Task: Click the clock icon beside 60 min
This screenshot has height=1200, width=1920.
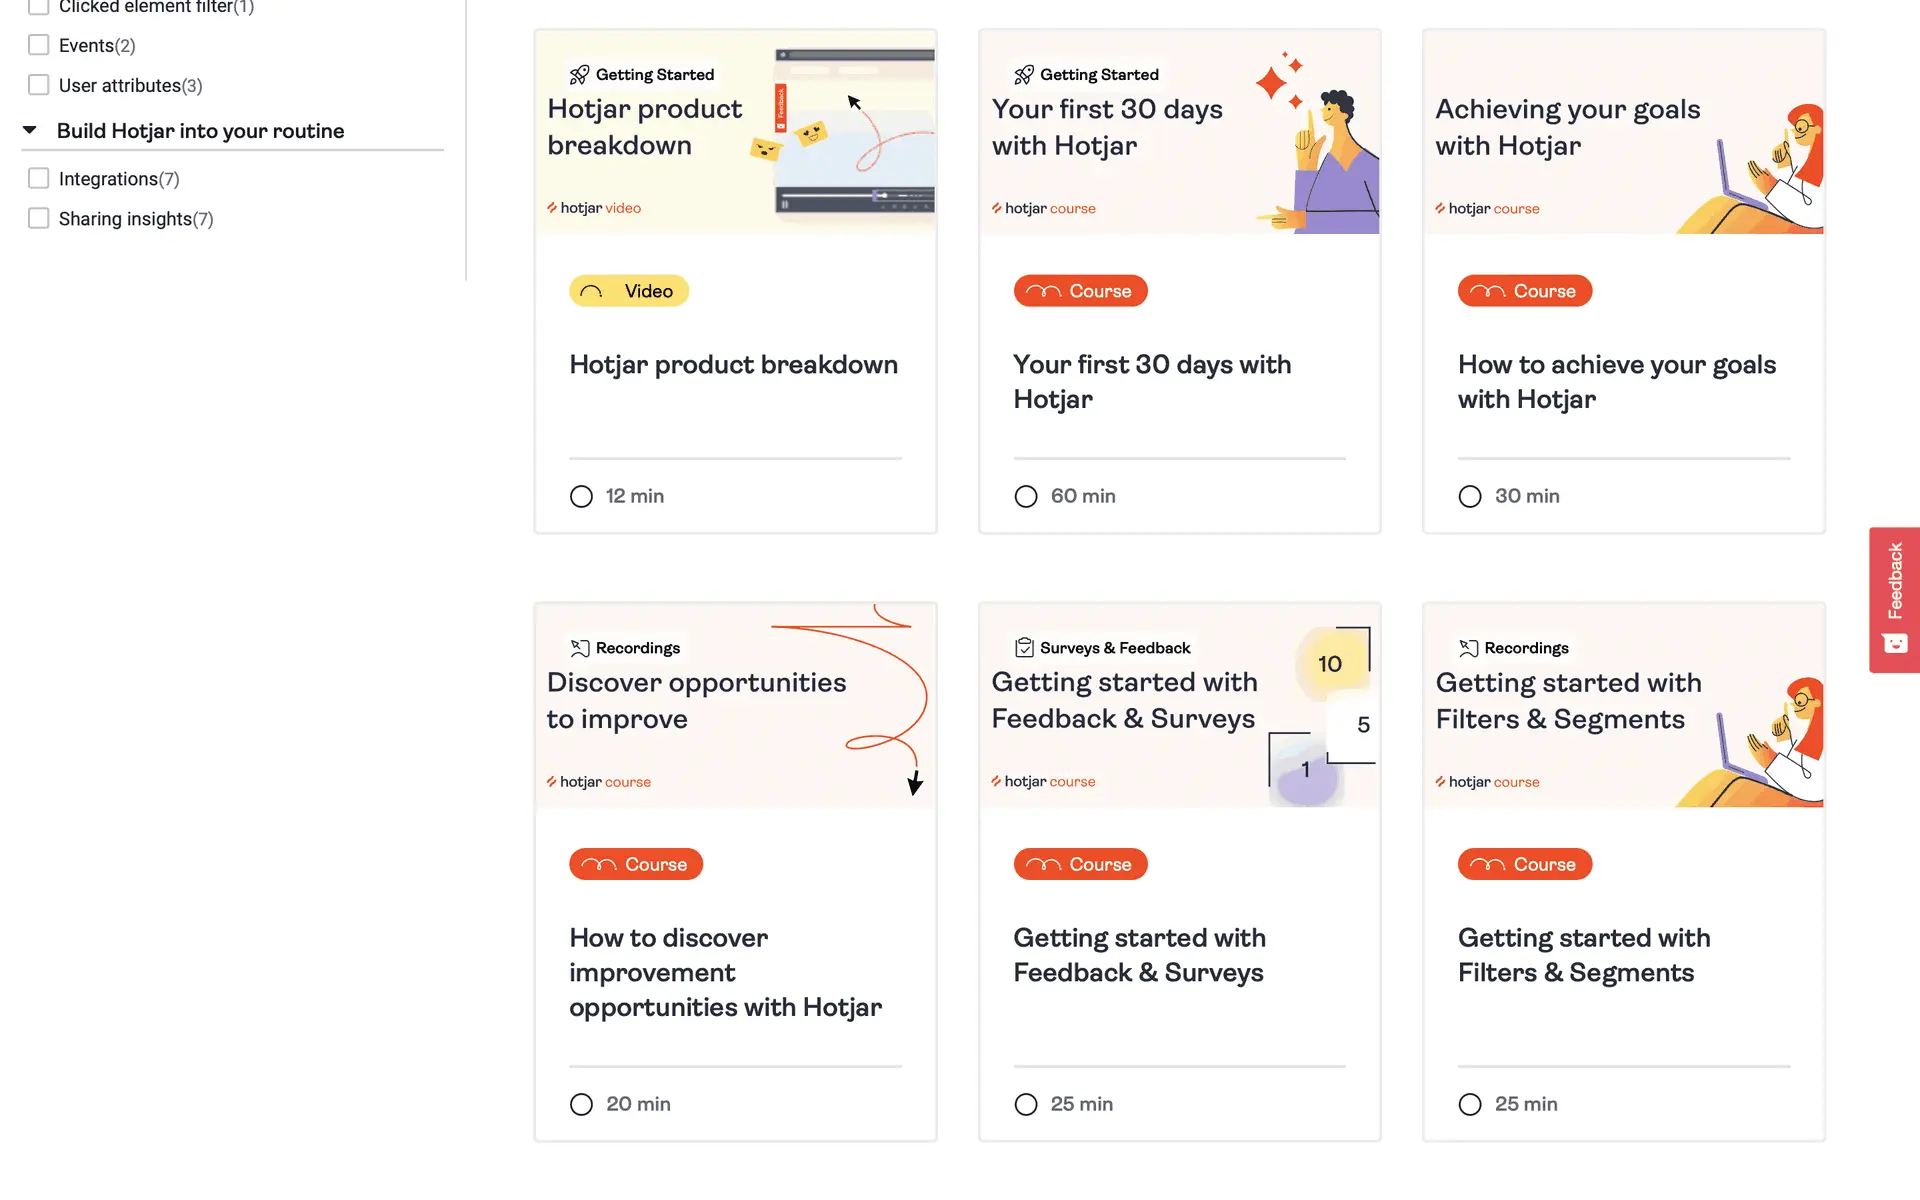Action: click(x=1025, y=496)
